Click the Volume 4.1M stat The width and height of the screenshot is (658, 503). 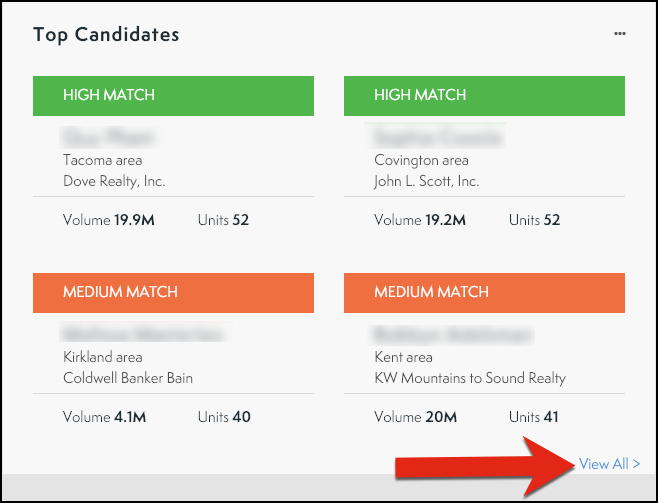click(x=104, y=417)
